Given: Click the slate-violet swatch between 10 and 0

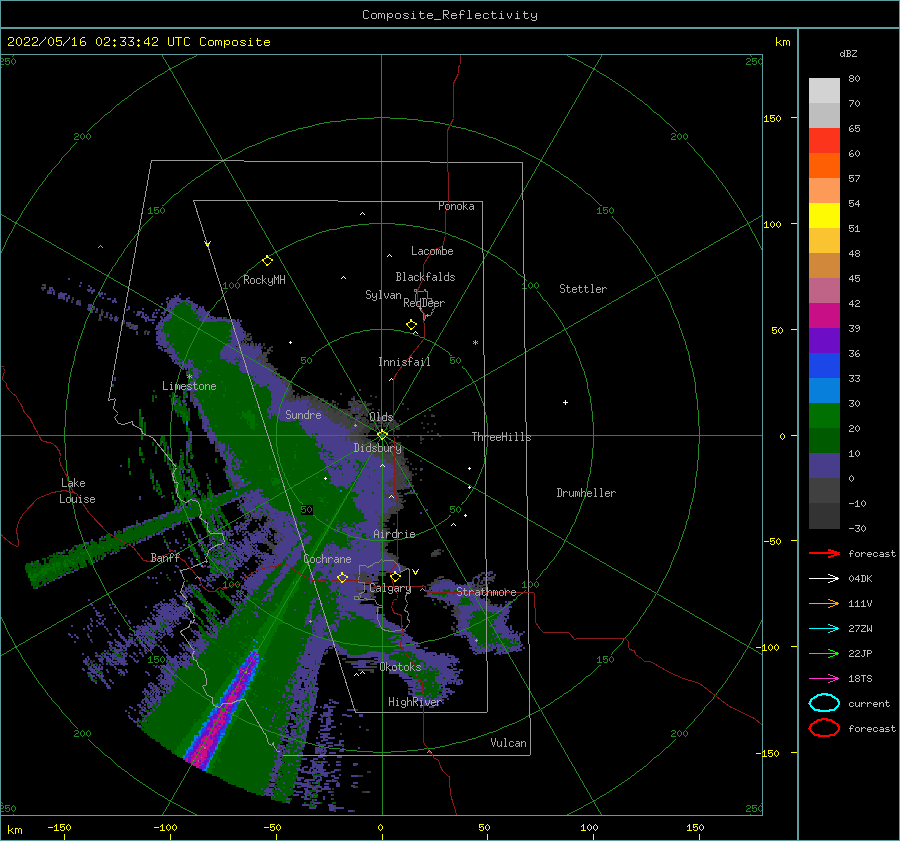Looking at the screenshot, I should pyautogui.click(x=824, y=466).
